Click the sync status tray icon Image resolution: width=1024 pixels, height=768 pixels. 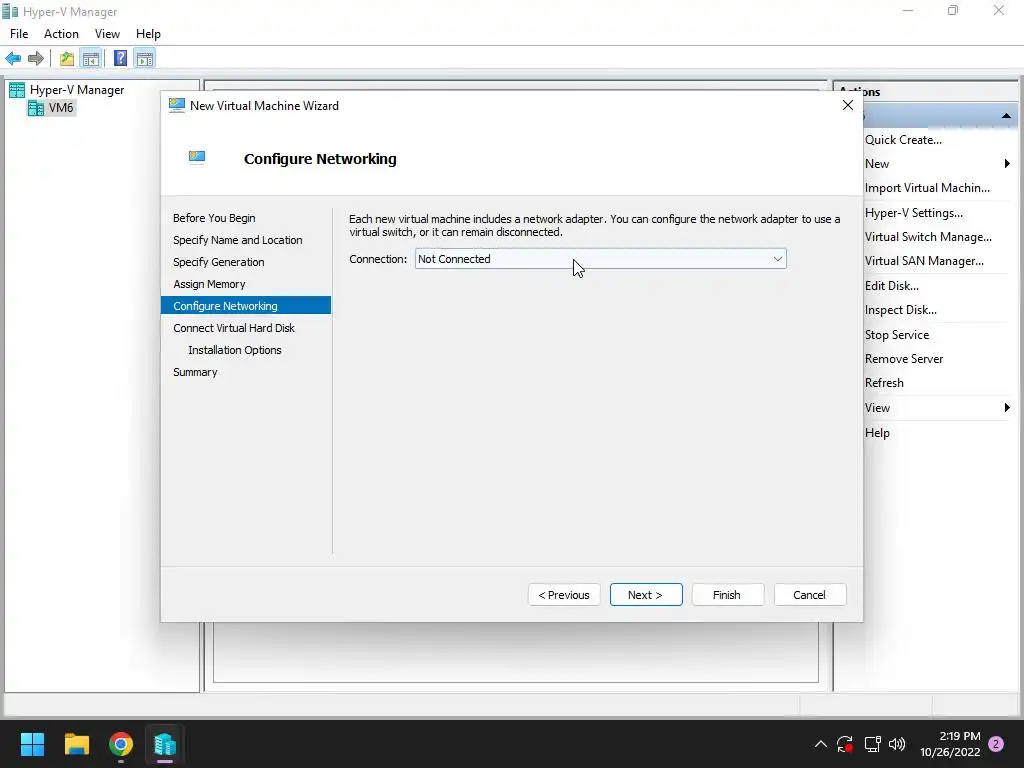[845, 744]
